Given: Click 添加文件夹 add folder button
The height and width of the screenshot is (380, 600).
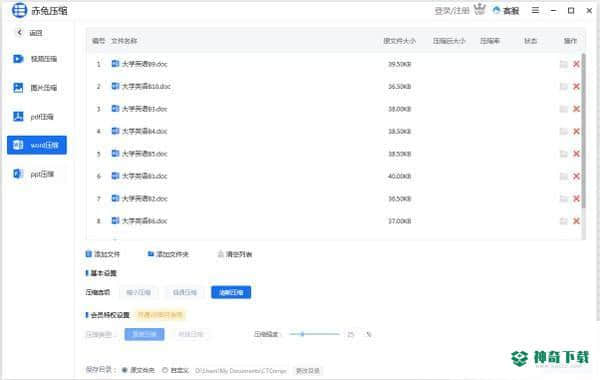Looking at the screenshot, I should (168, 254).
